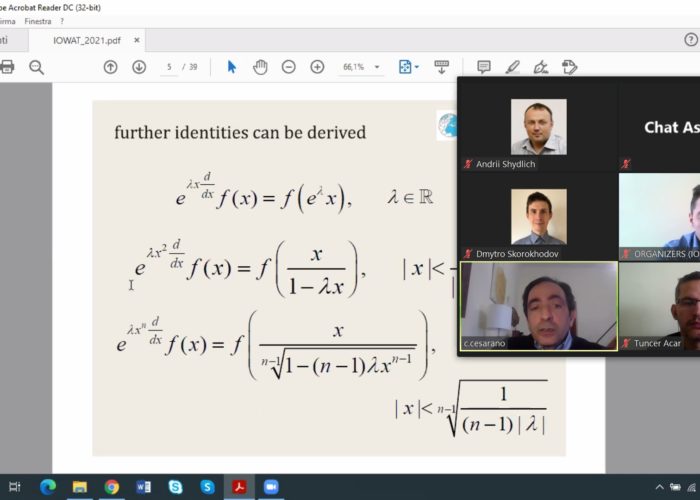Select the hand pan tool
This screenshot has width=700, height=500.
260,67
